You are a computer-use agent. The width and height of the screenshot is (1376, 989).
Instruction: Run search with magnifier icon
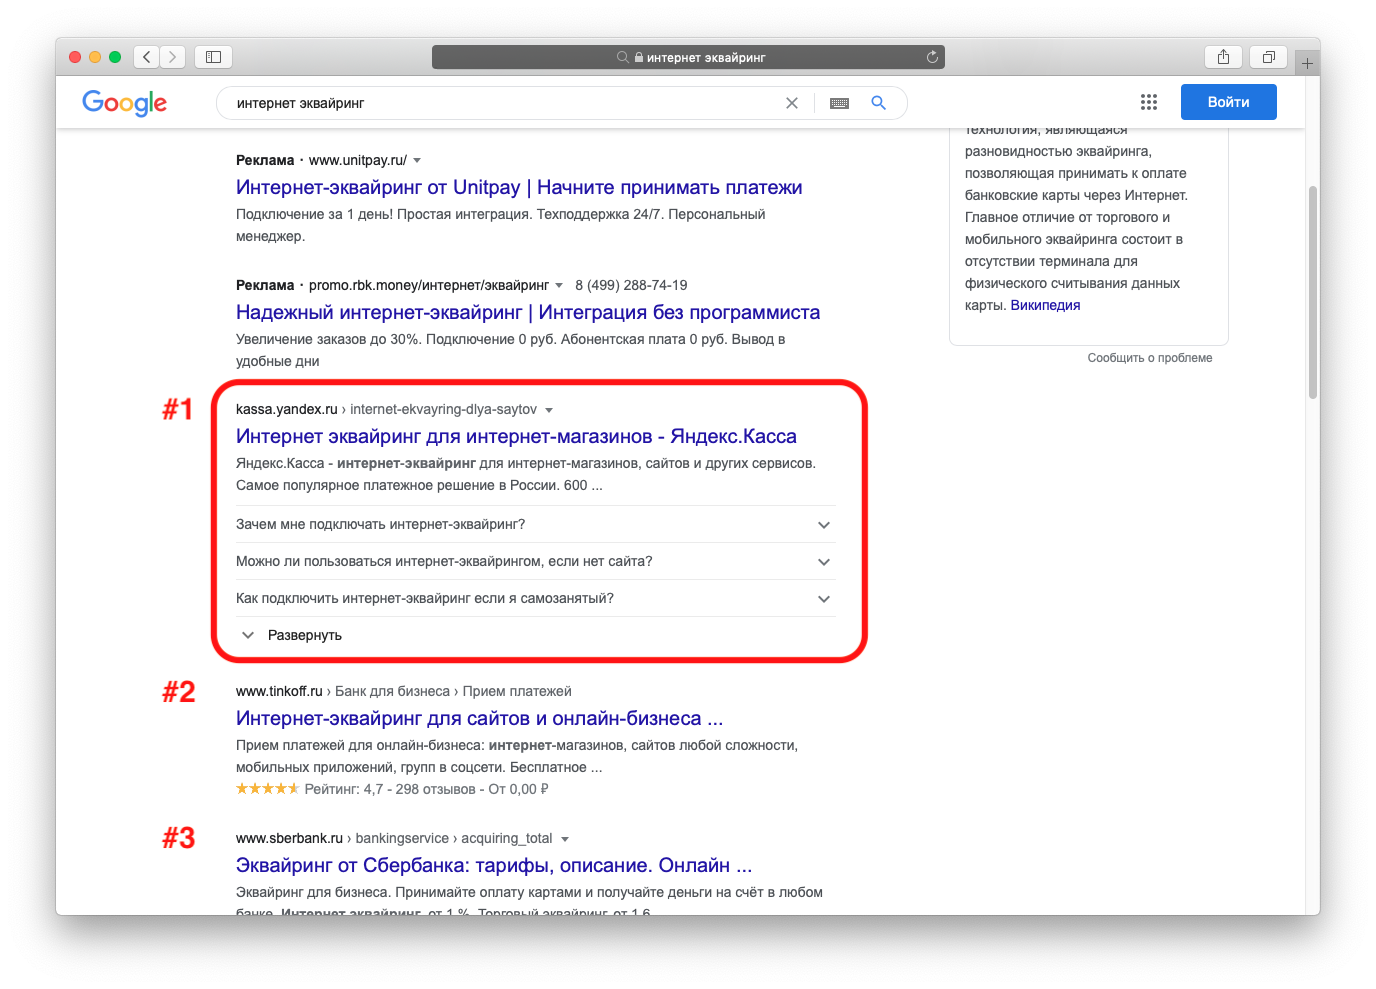tap(879, 103)
